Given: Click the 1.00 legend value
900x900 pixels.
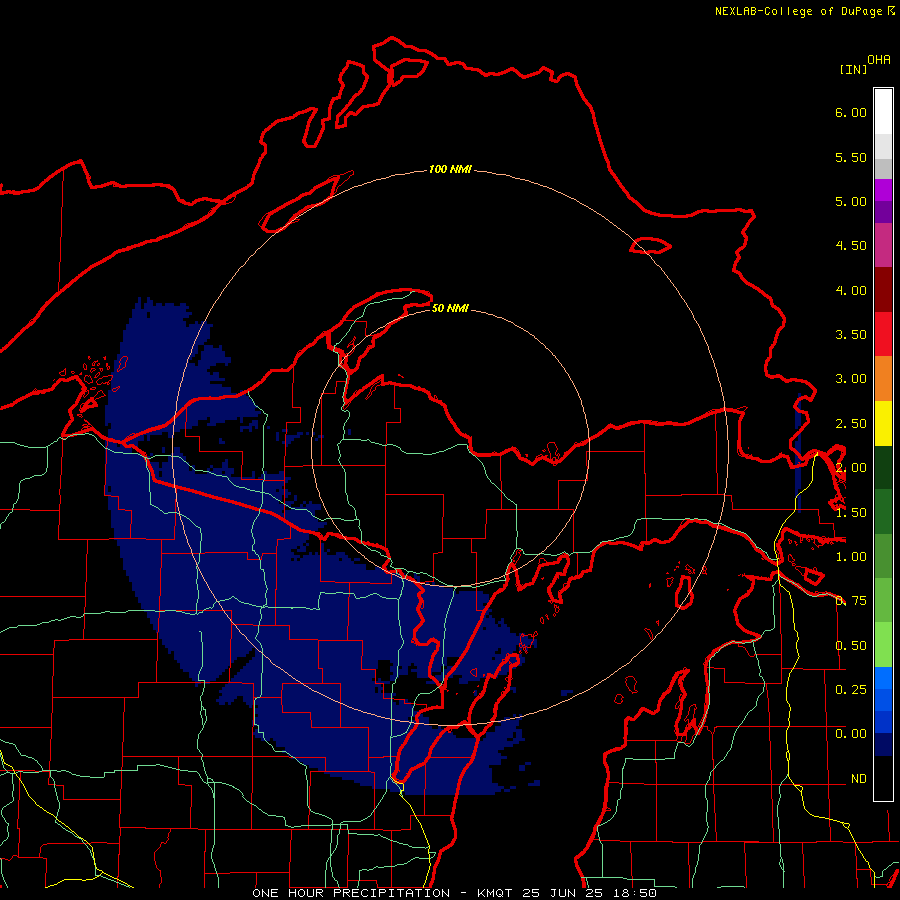Looking at the screenshot, I should click(x=851, y=557).
